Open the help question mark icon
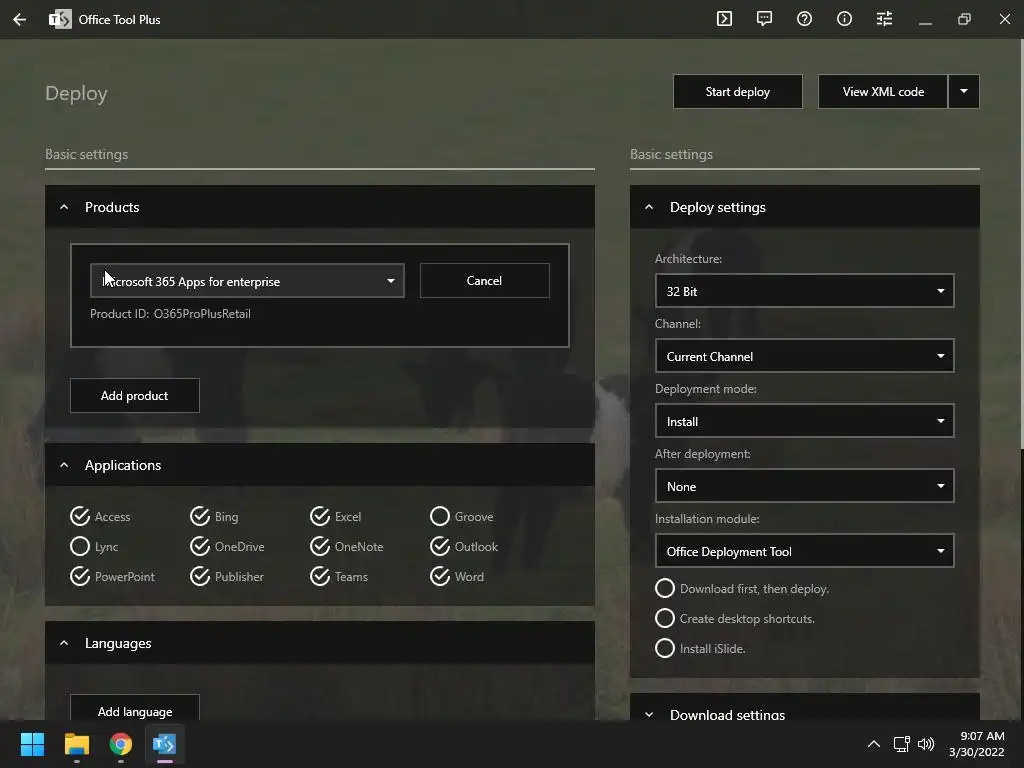This screenshot has width=1024, height=768. point(805,19)
